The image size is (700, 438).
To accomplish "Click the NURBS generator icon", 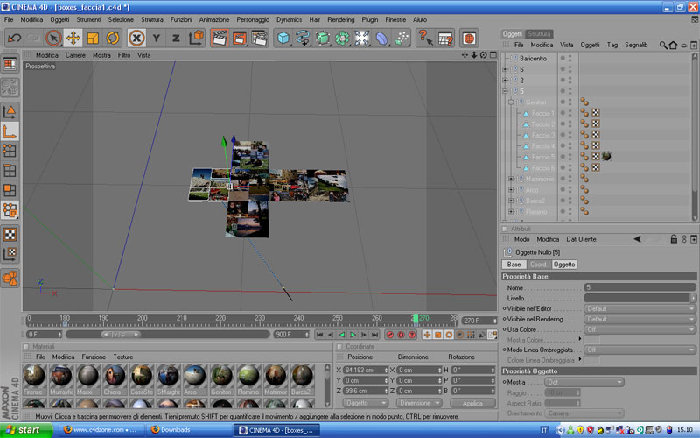I will 323,38.
